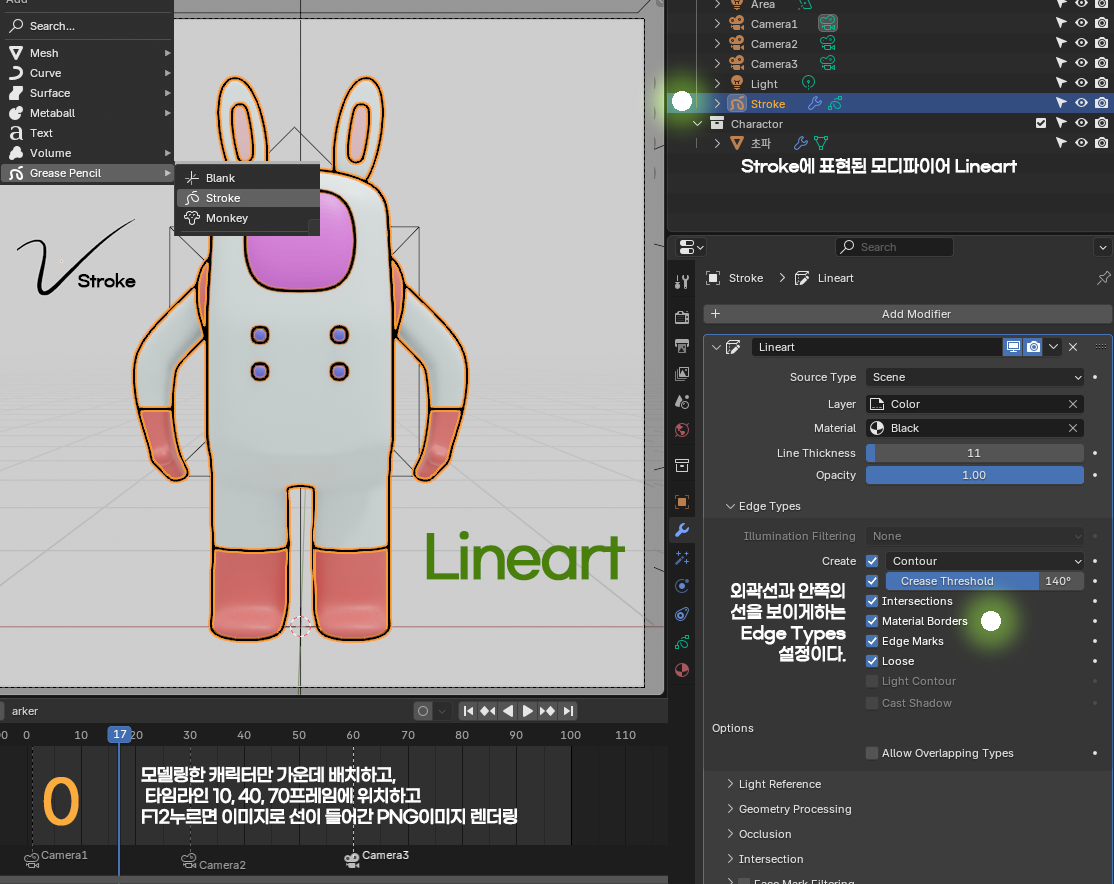Open the Material properties tab
This screenshot has width=1114, height=884.
coord(682,669)
